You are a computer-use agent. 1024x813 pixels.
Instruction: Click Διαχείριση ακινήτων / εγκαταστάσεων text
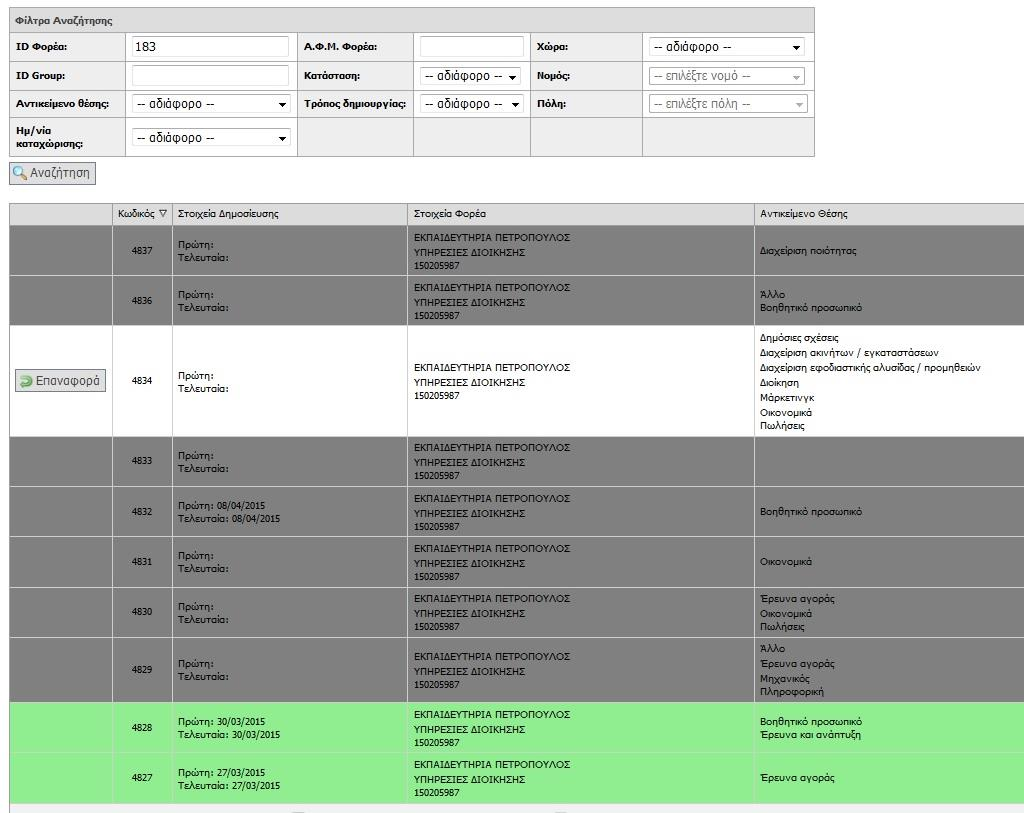click(849, 353)
